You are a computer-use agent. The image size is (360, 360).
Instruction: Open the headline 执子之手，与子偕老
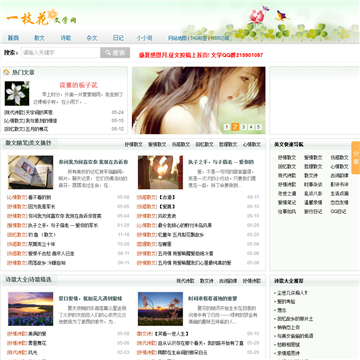coord(221,162)
